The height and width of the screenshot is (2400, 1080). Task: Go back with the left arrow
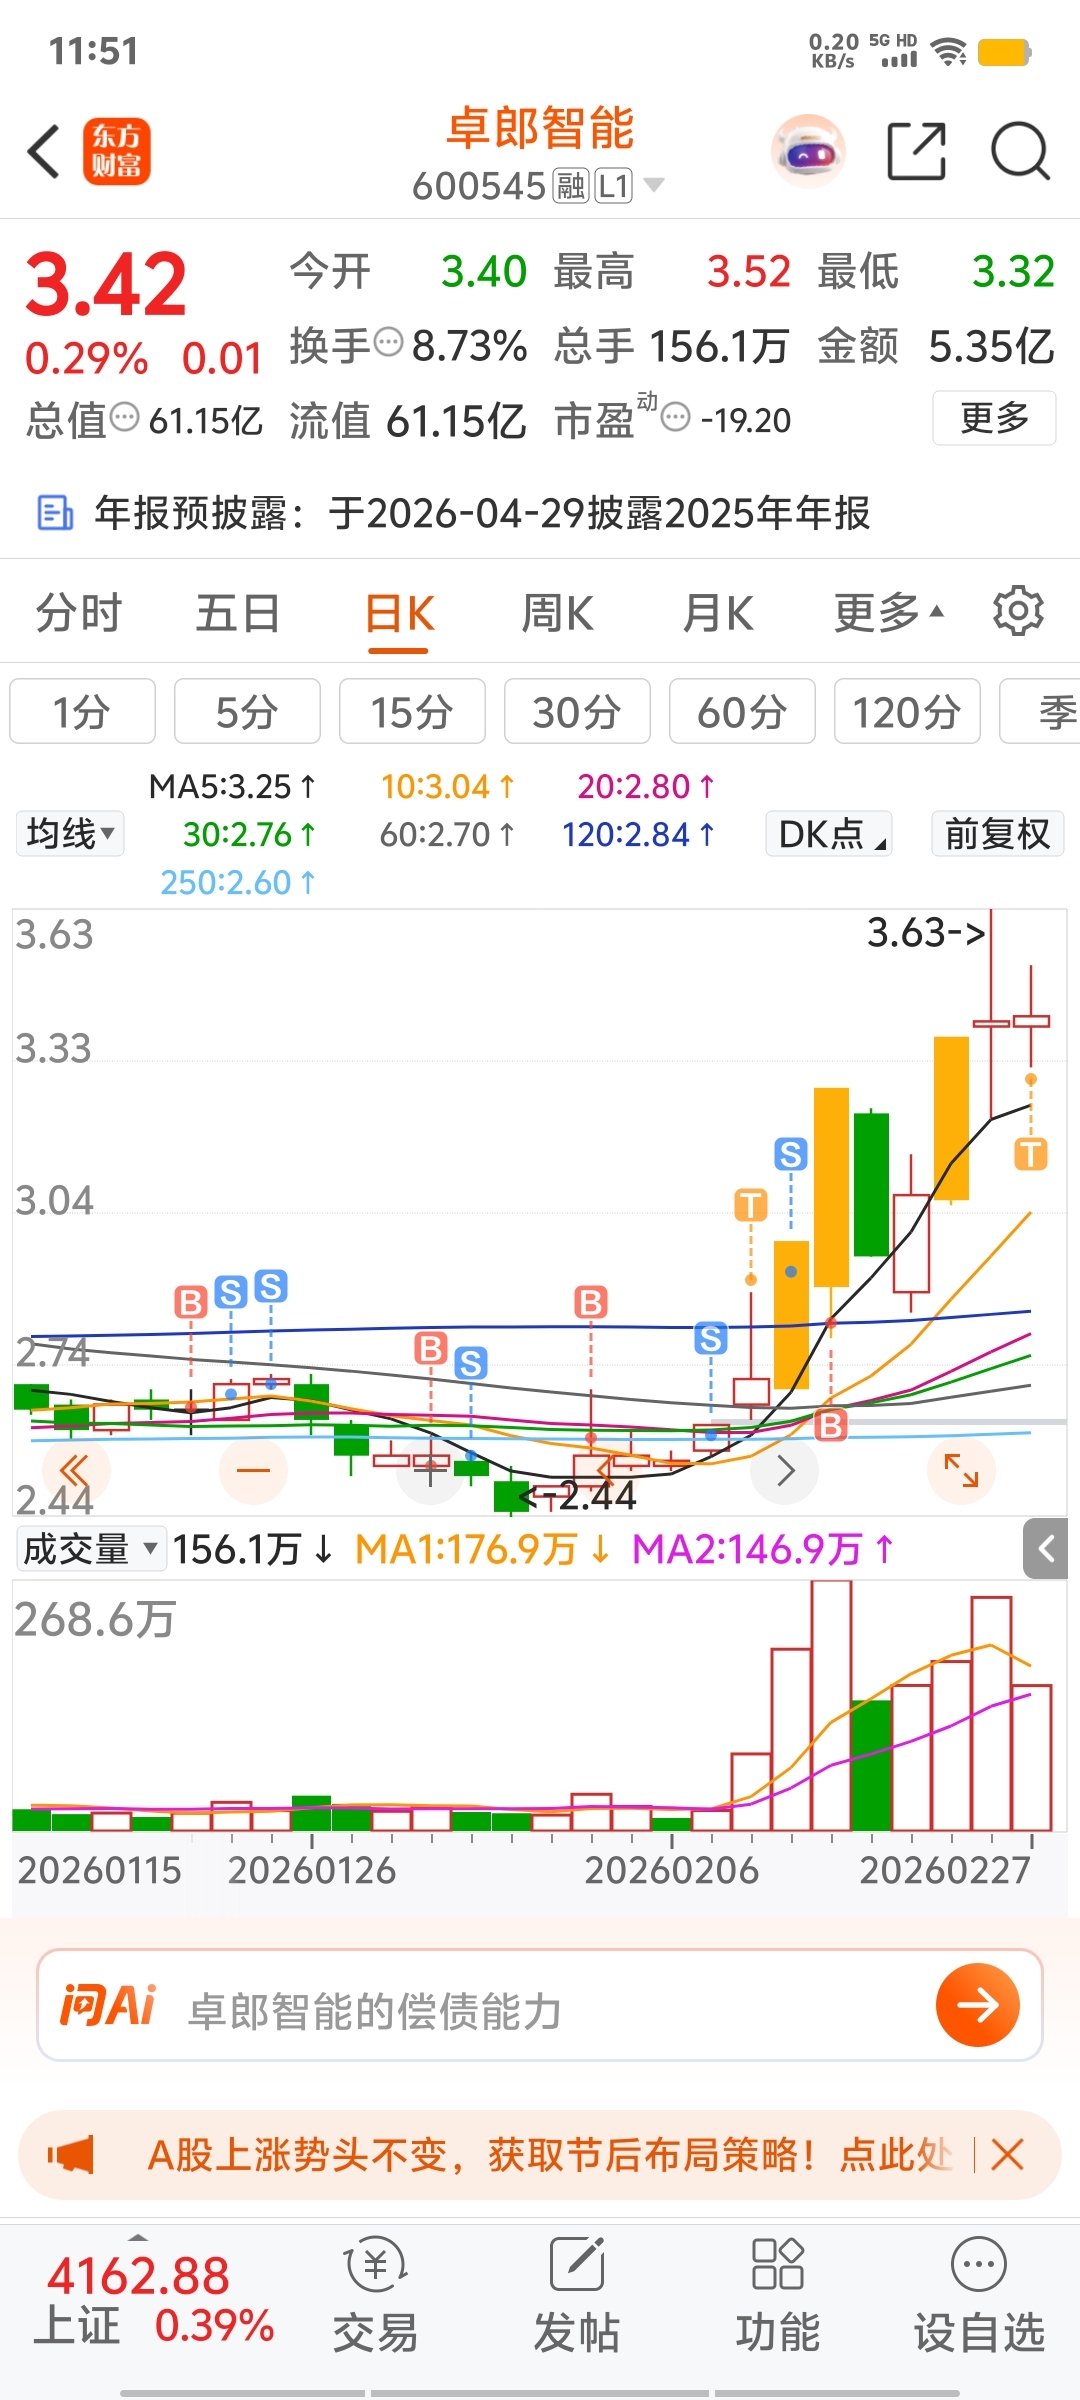coord(44,152)
